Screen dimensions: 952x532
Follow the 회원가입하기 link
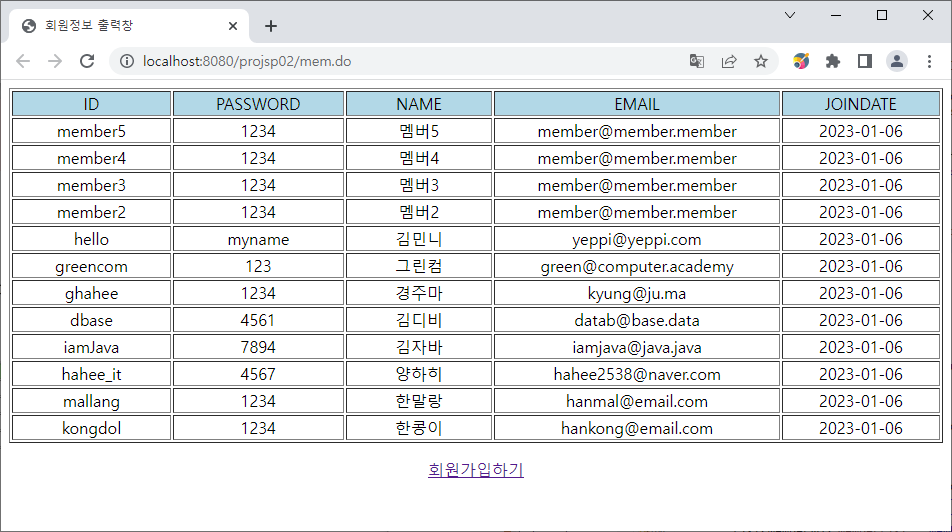tap(475, 469)
